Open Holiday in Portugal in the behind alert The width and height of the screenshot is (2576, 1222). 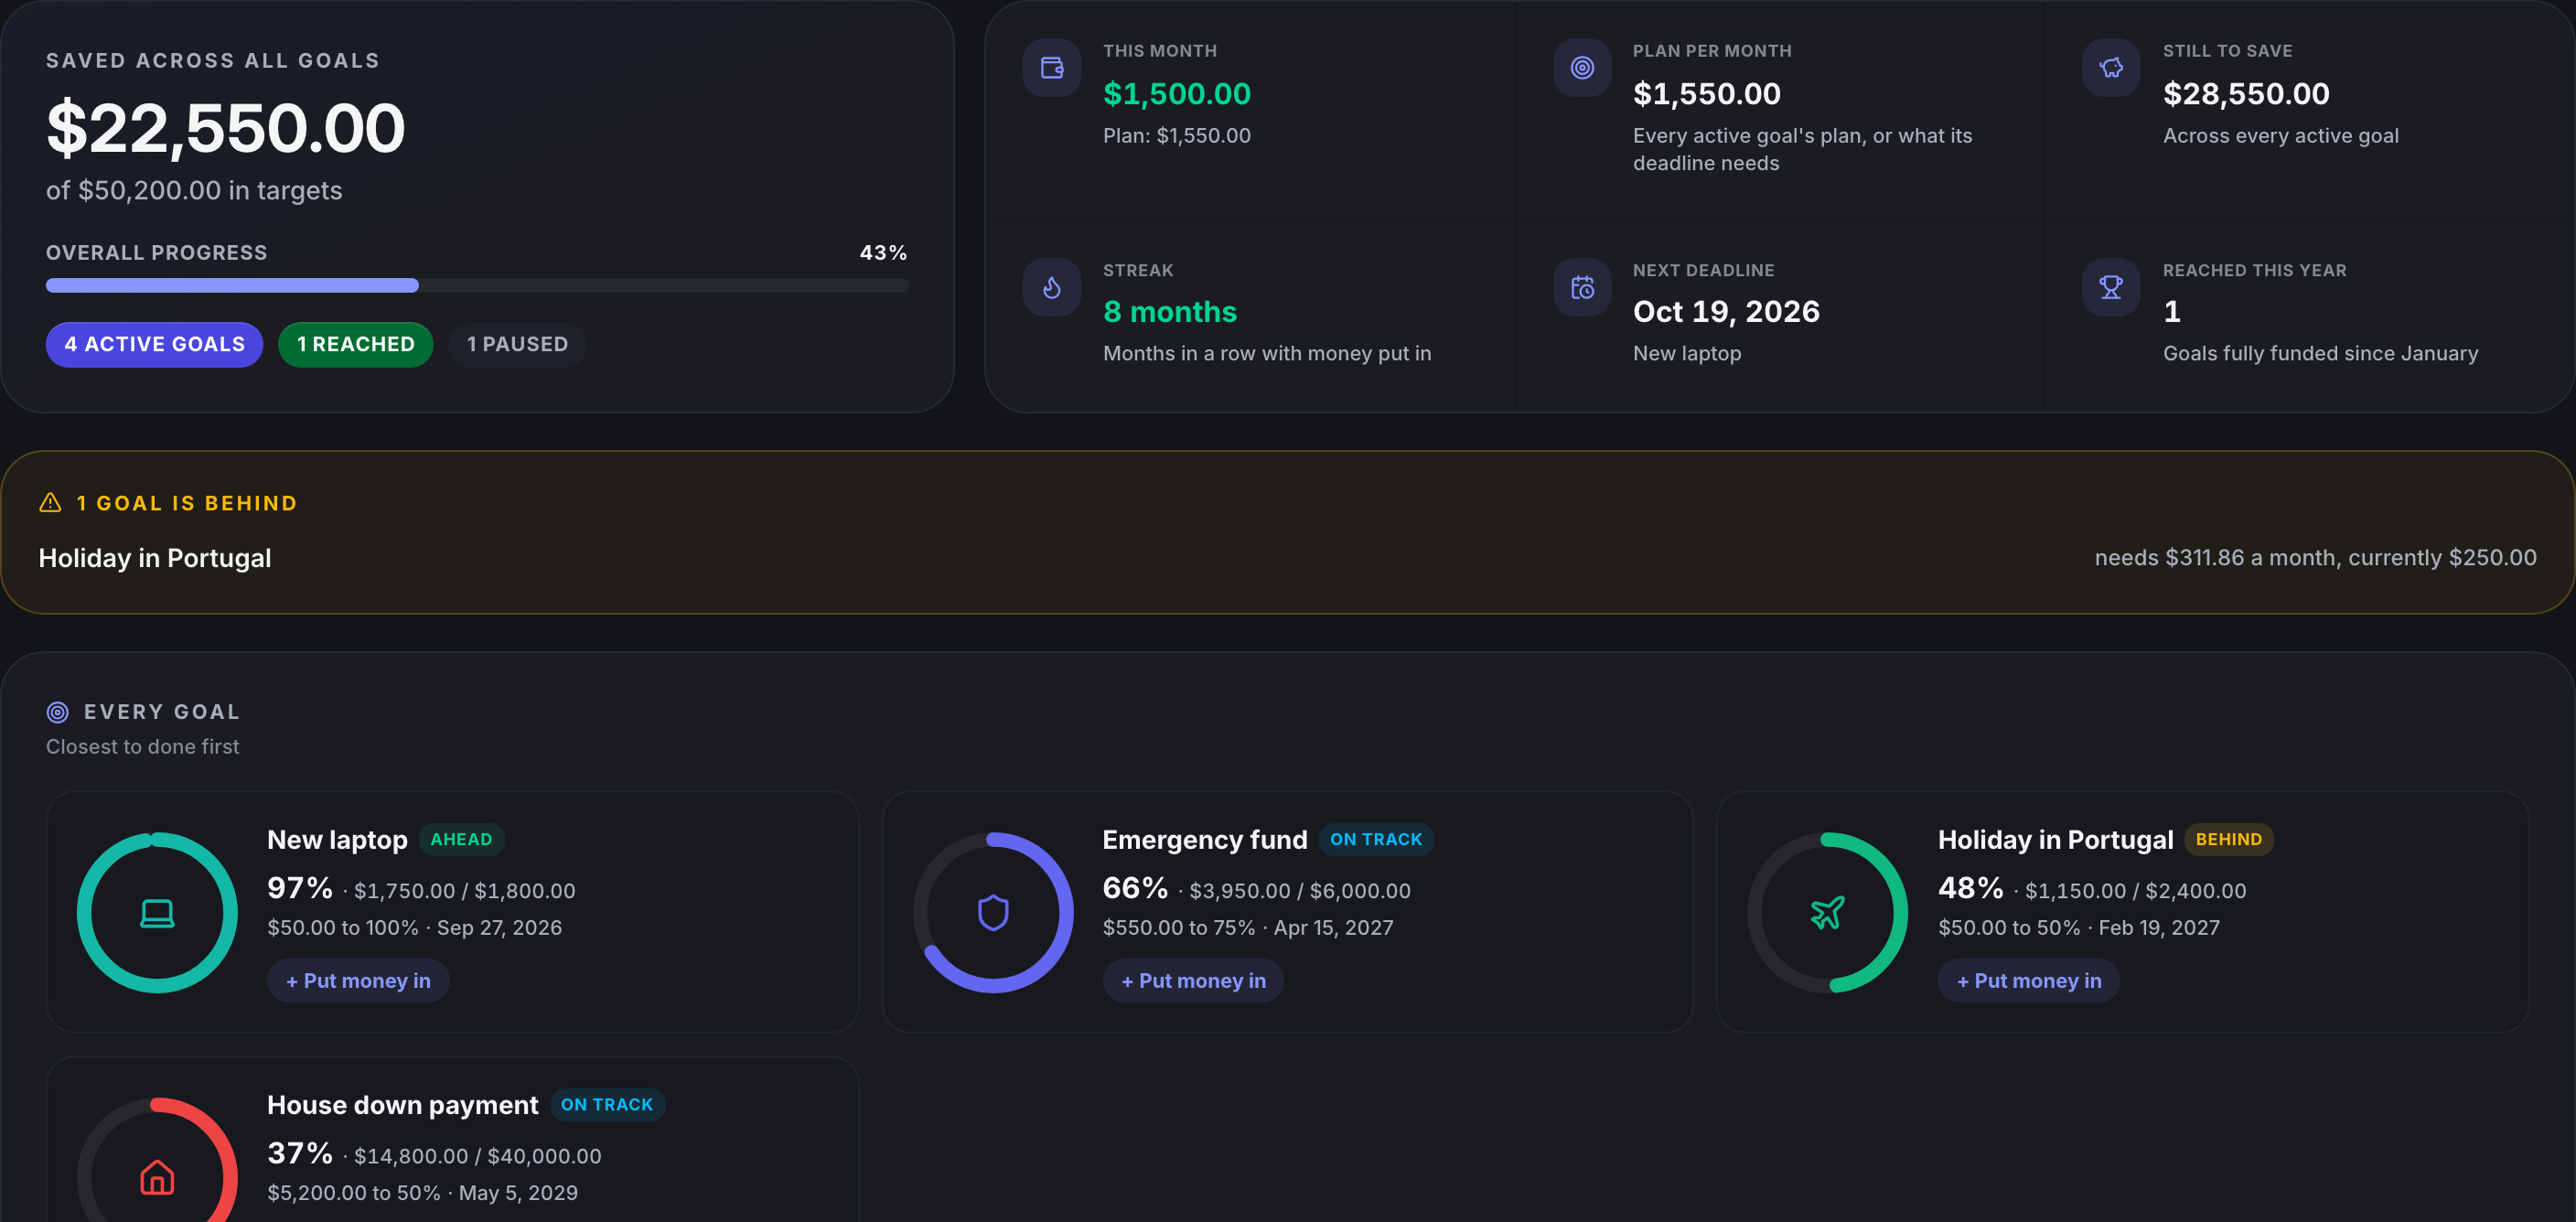click(x=155, y=558)
